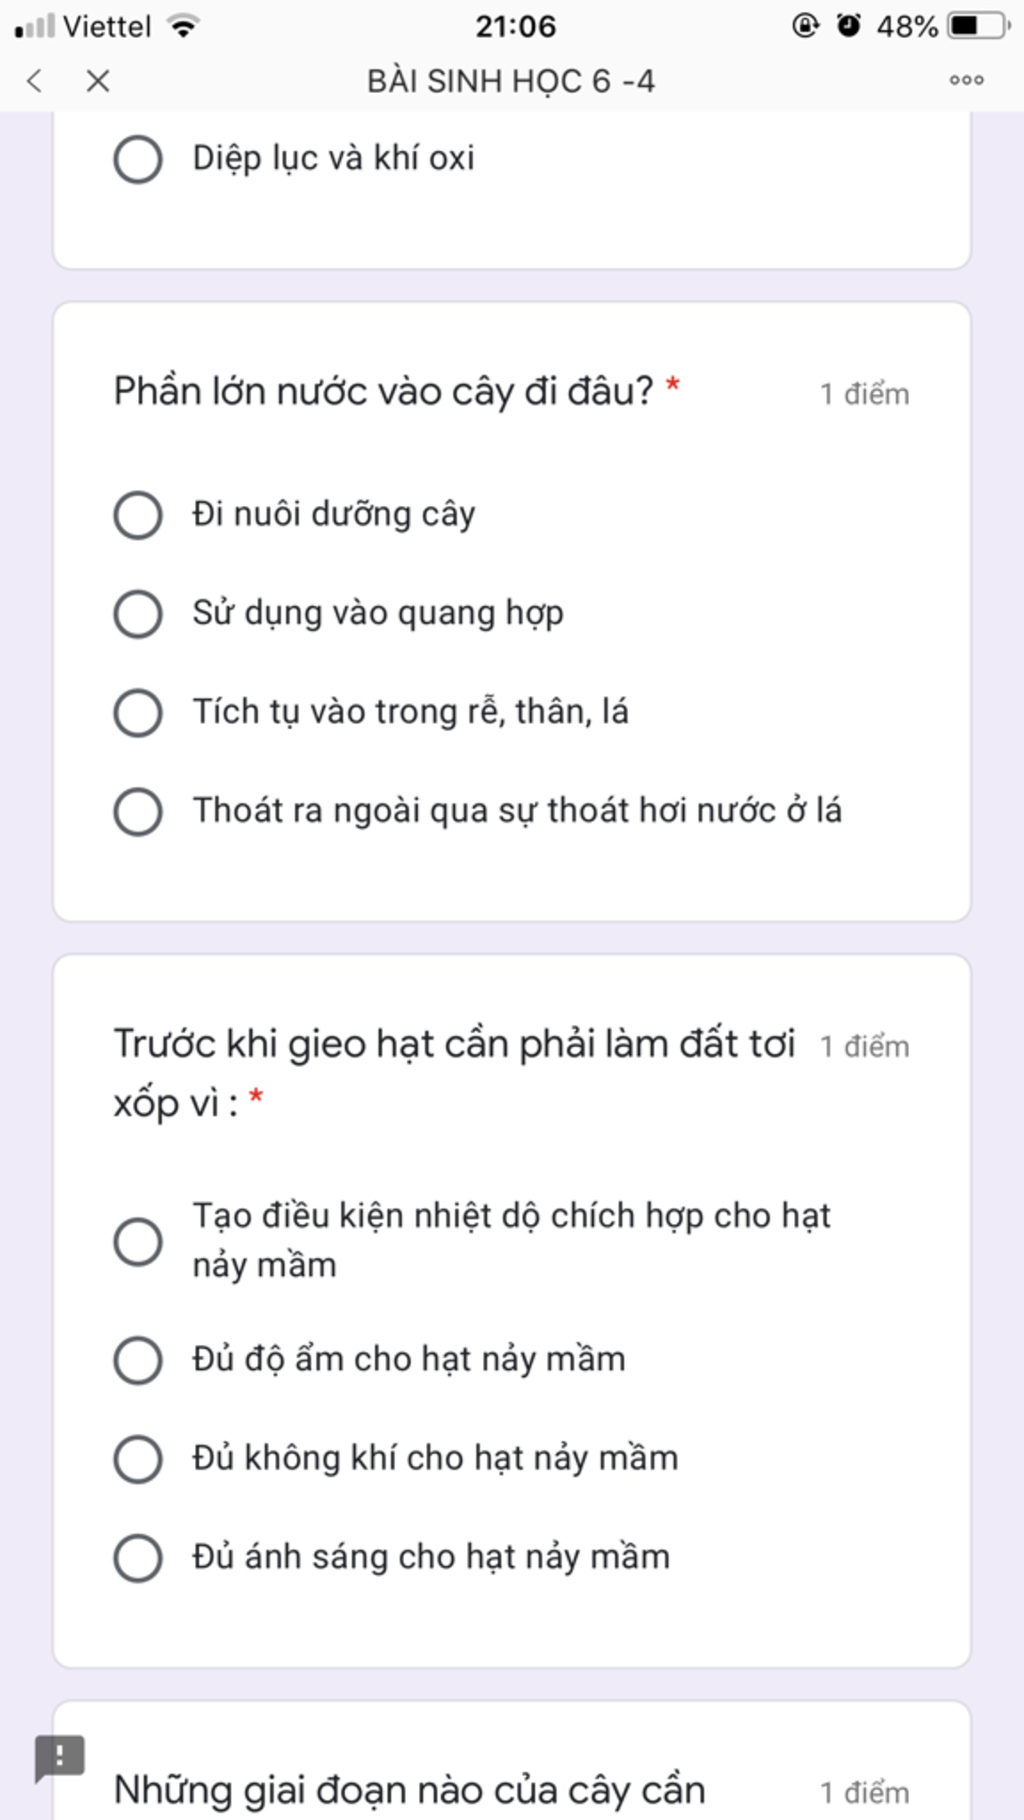Screen dimensions: 1024x1820
Task: Pick 'Đủ độ ẩm cho hạt nảy mầm'
Action: [138, 1360]
